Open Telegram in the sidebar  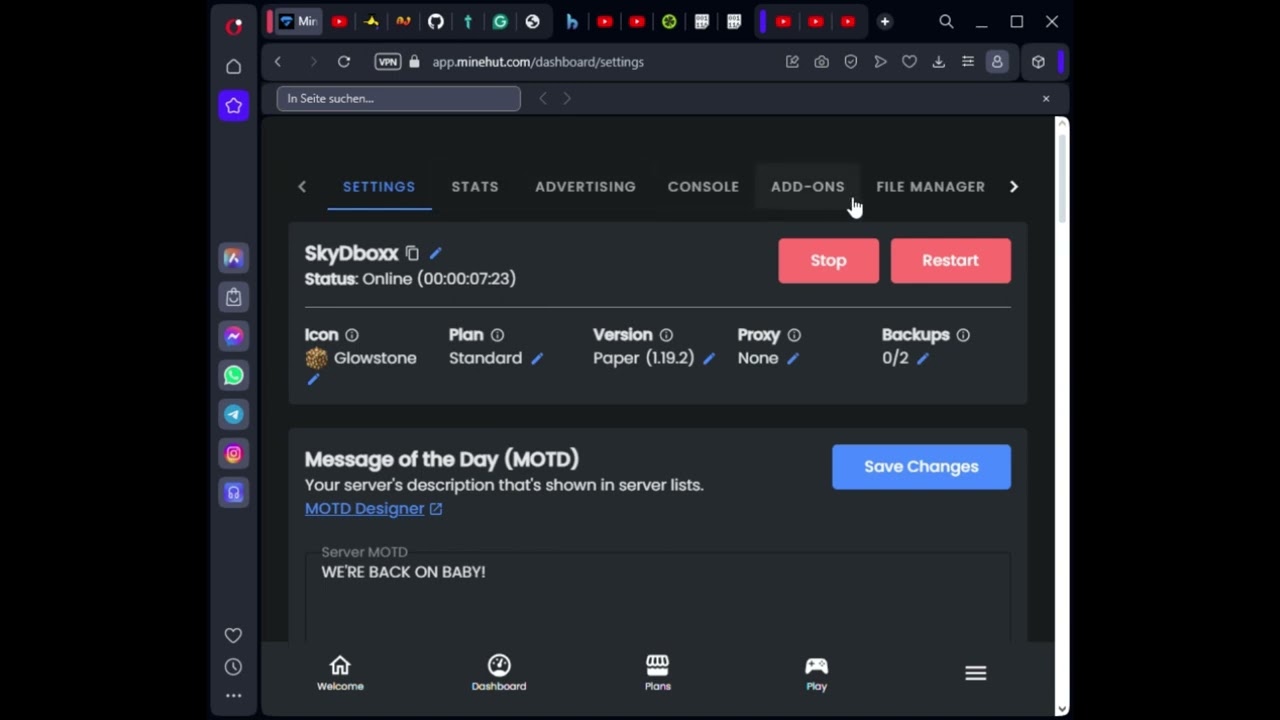point(233,414)
